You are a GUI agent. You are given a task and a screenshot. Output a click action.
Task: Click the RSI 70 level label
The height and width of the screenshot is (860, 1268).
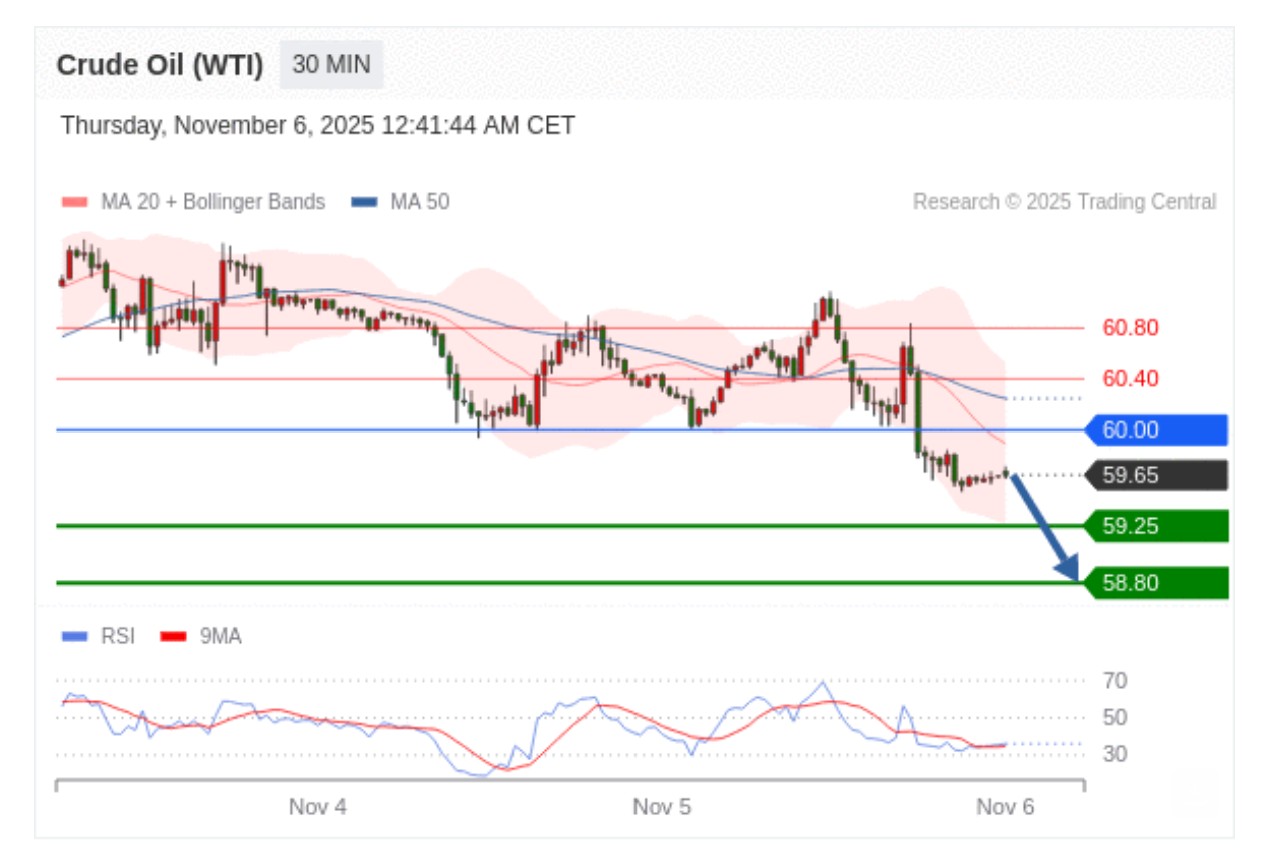pyautogui.click(x=1115, y=681)
